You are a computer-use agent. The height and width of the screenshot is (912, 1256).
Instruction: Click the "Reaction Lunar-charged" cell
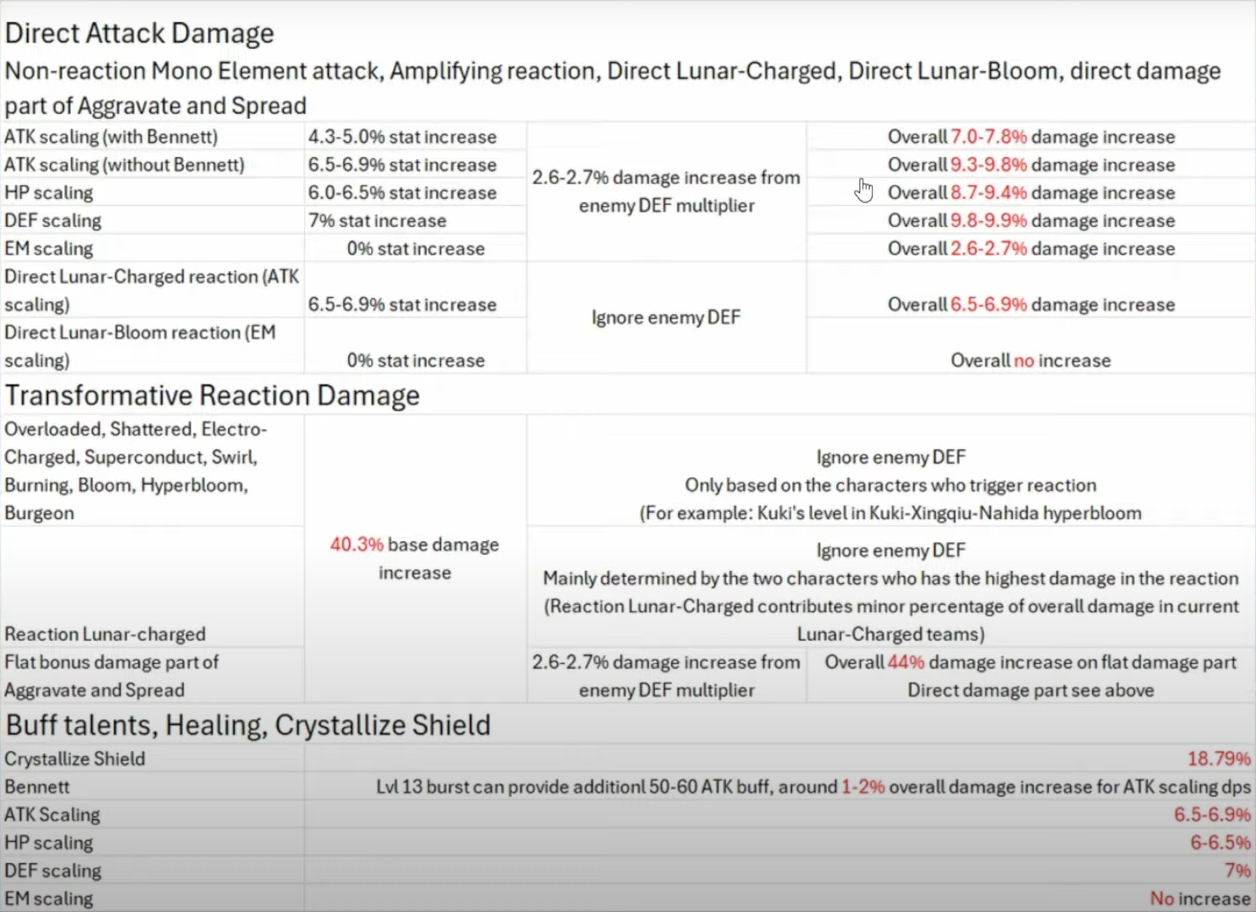[x=153, y=587]
